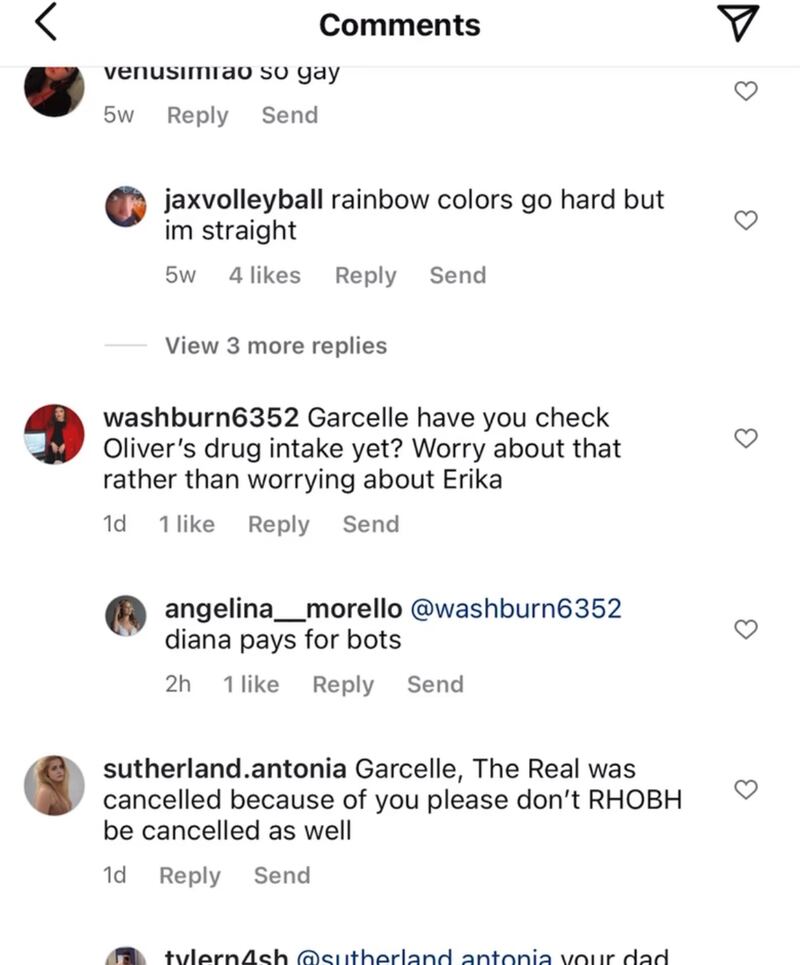View the 4 likes on jaxvolleyball's comment
This screenshot has width=800, height=965.
click(x=264, y=275)
